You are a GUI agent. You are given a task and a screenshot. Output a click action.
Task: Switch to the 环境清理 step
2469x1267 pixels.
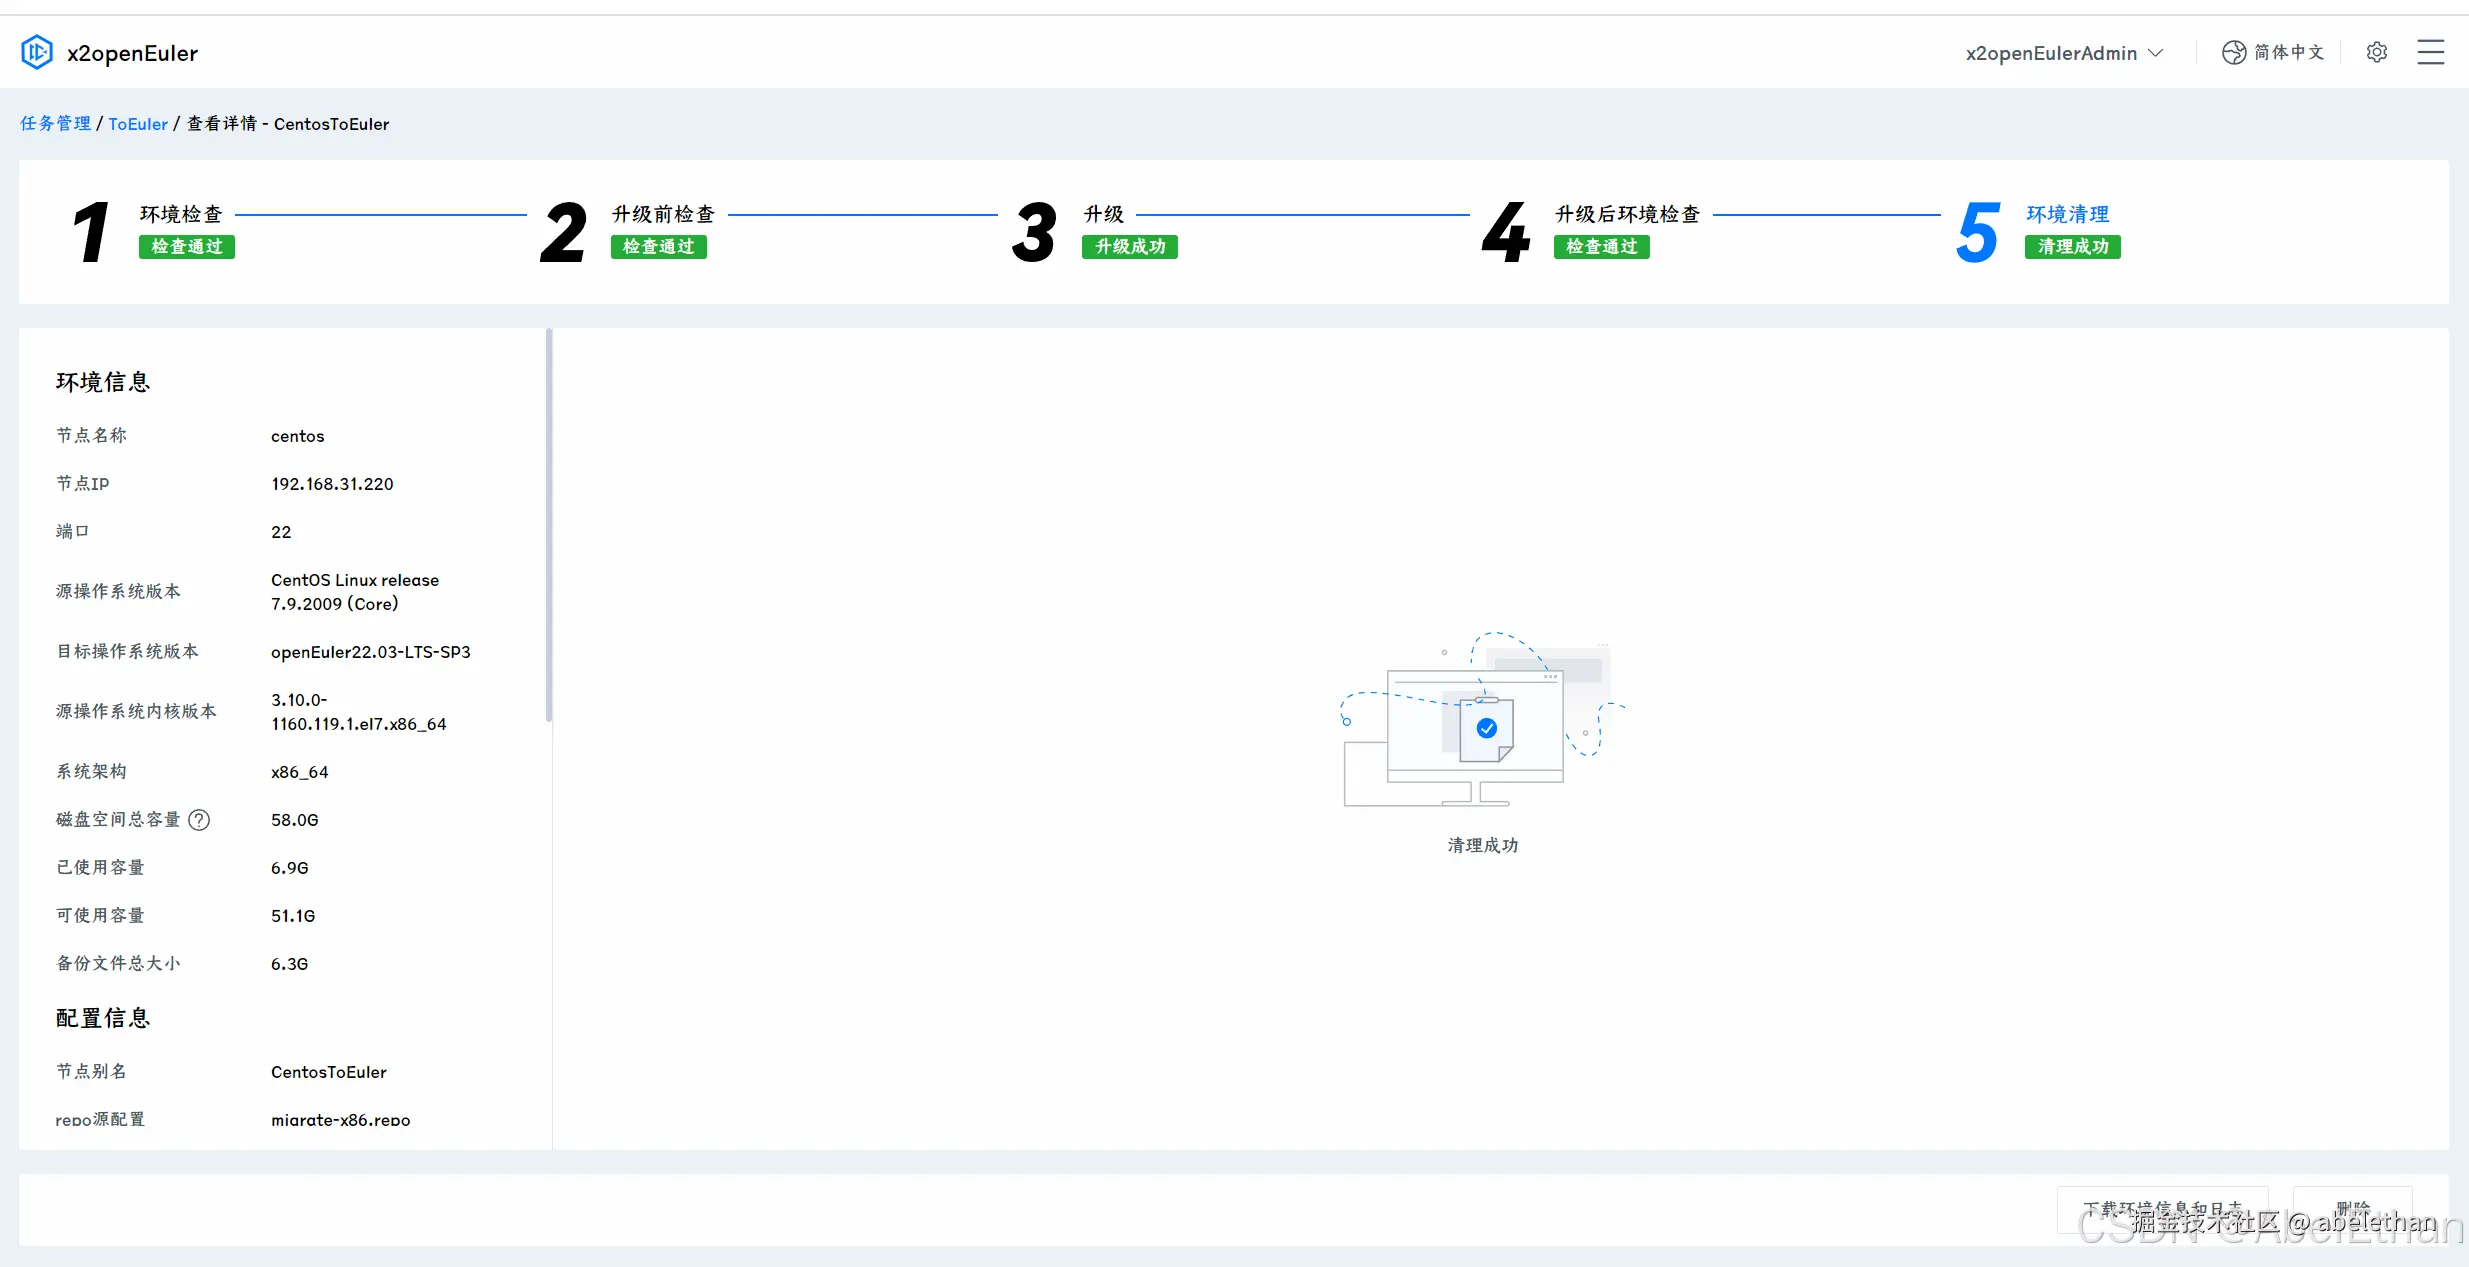pos(2067,214)
